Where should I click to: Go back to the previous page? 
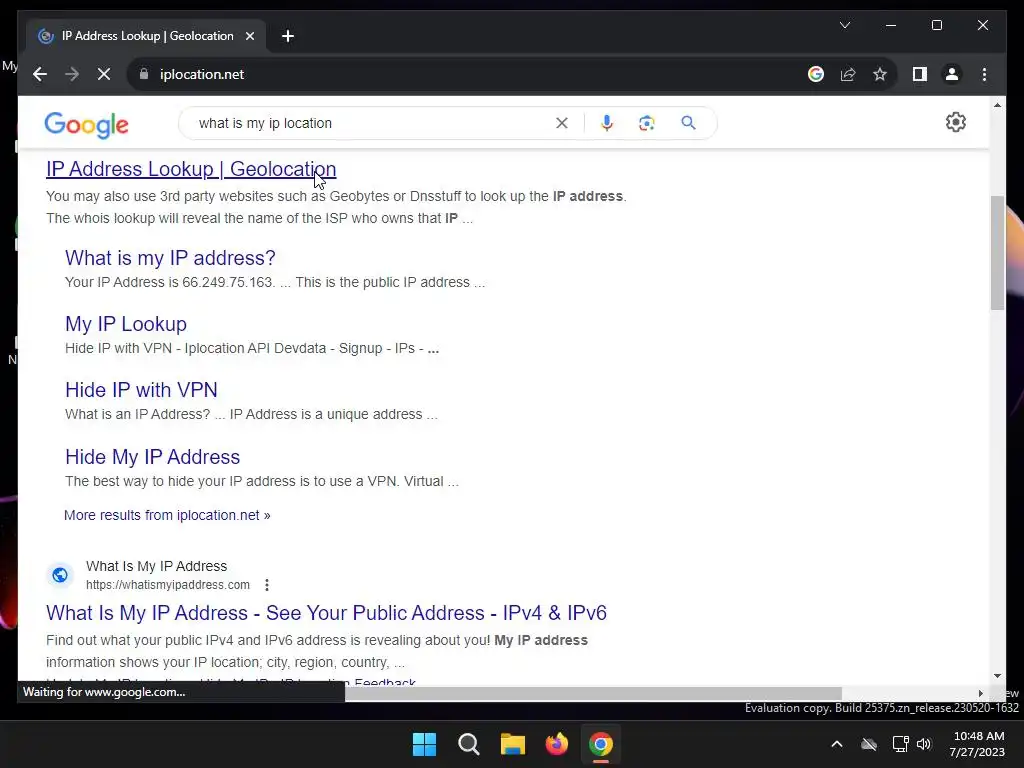40,74
